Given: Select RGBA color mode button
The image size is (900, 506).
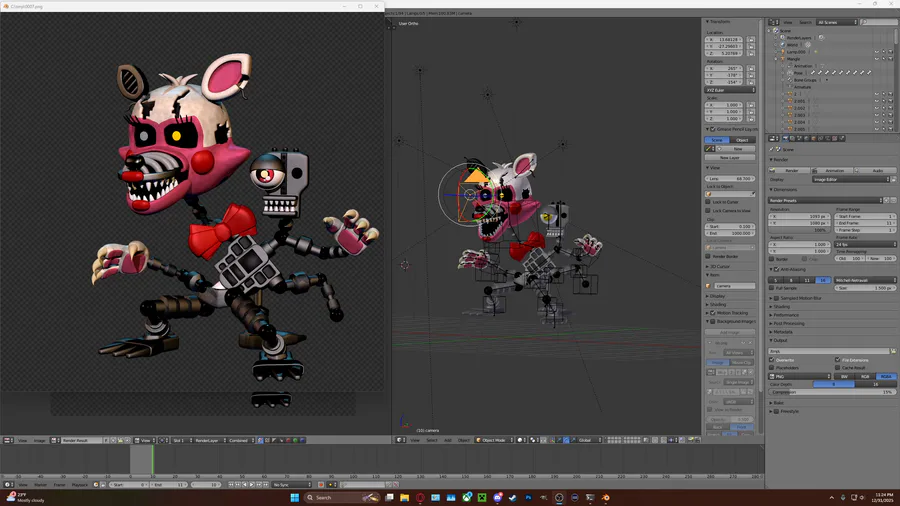Looking at the screenshot, I should pyautogui.click(x=886, y=376).
